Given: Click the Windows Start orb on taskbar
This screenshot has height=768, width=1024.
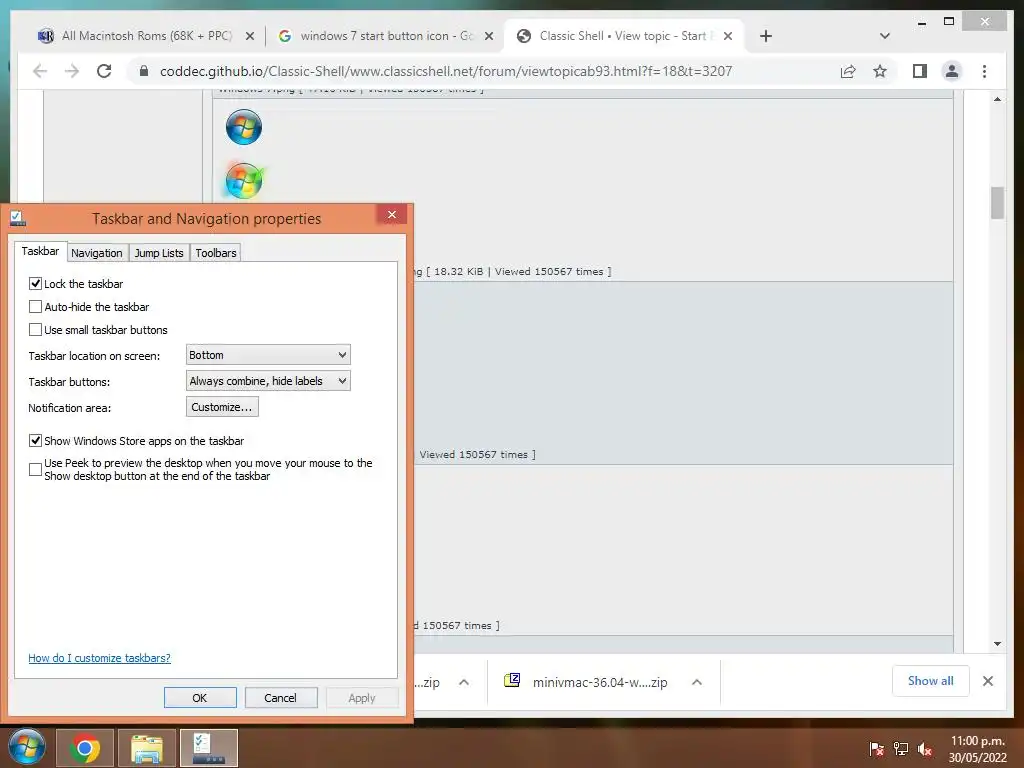Looking at the screenshot, I should coord(27,747).
